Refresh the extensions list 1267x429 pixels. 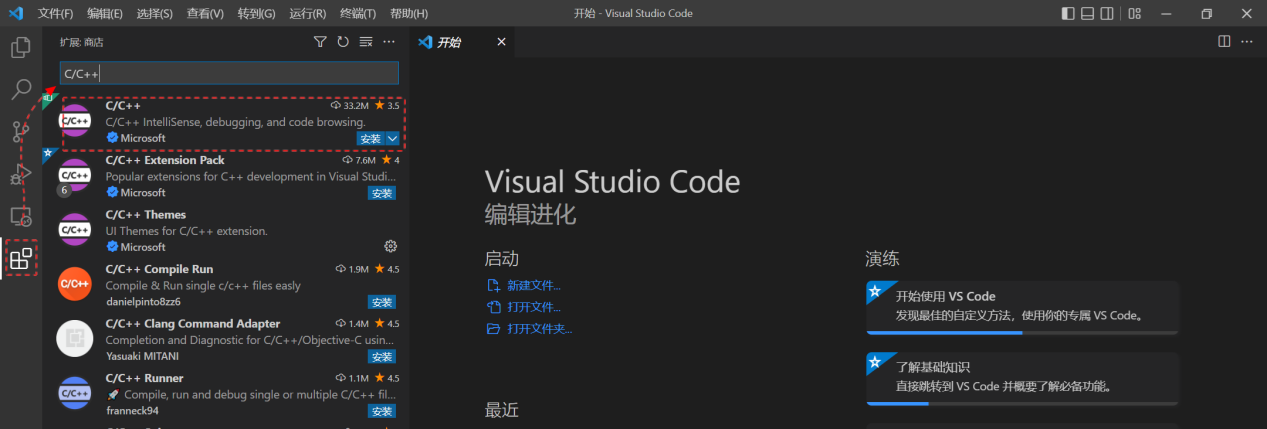pos(343,42)
